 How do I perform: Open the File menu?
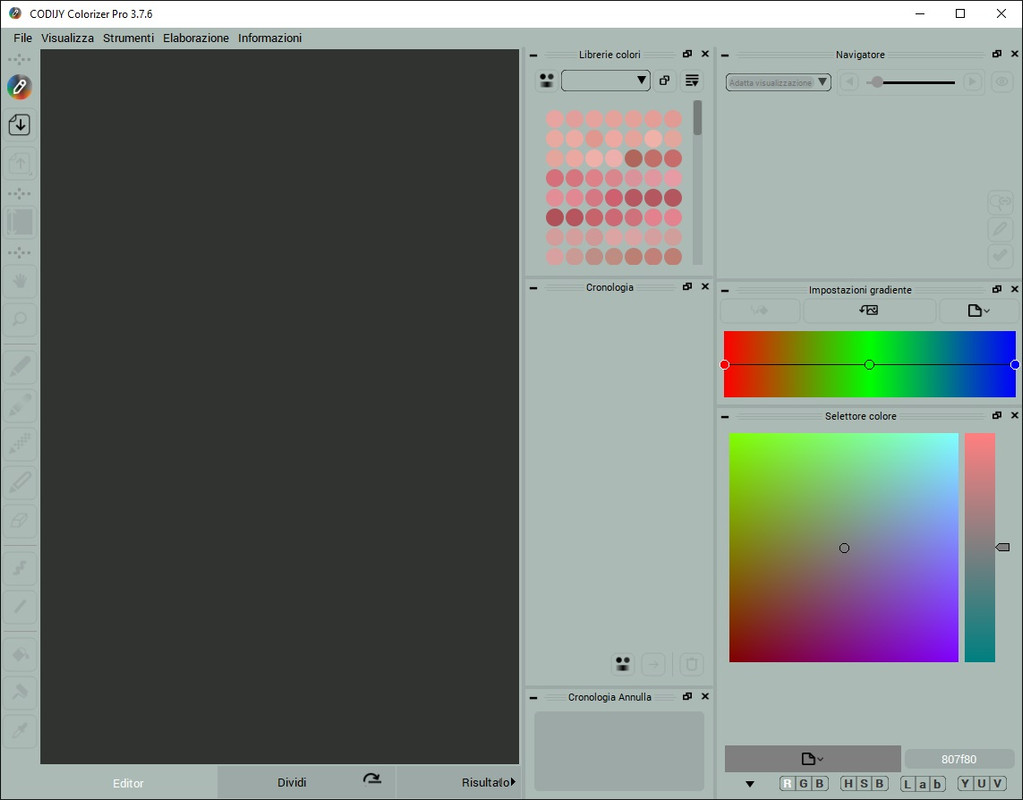[22, 38]
